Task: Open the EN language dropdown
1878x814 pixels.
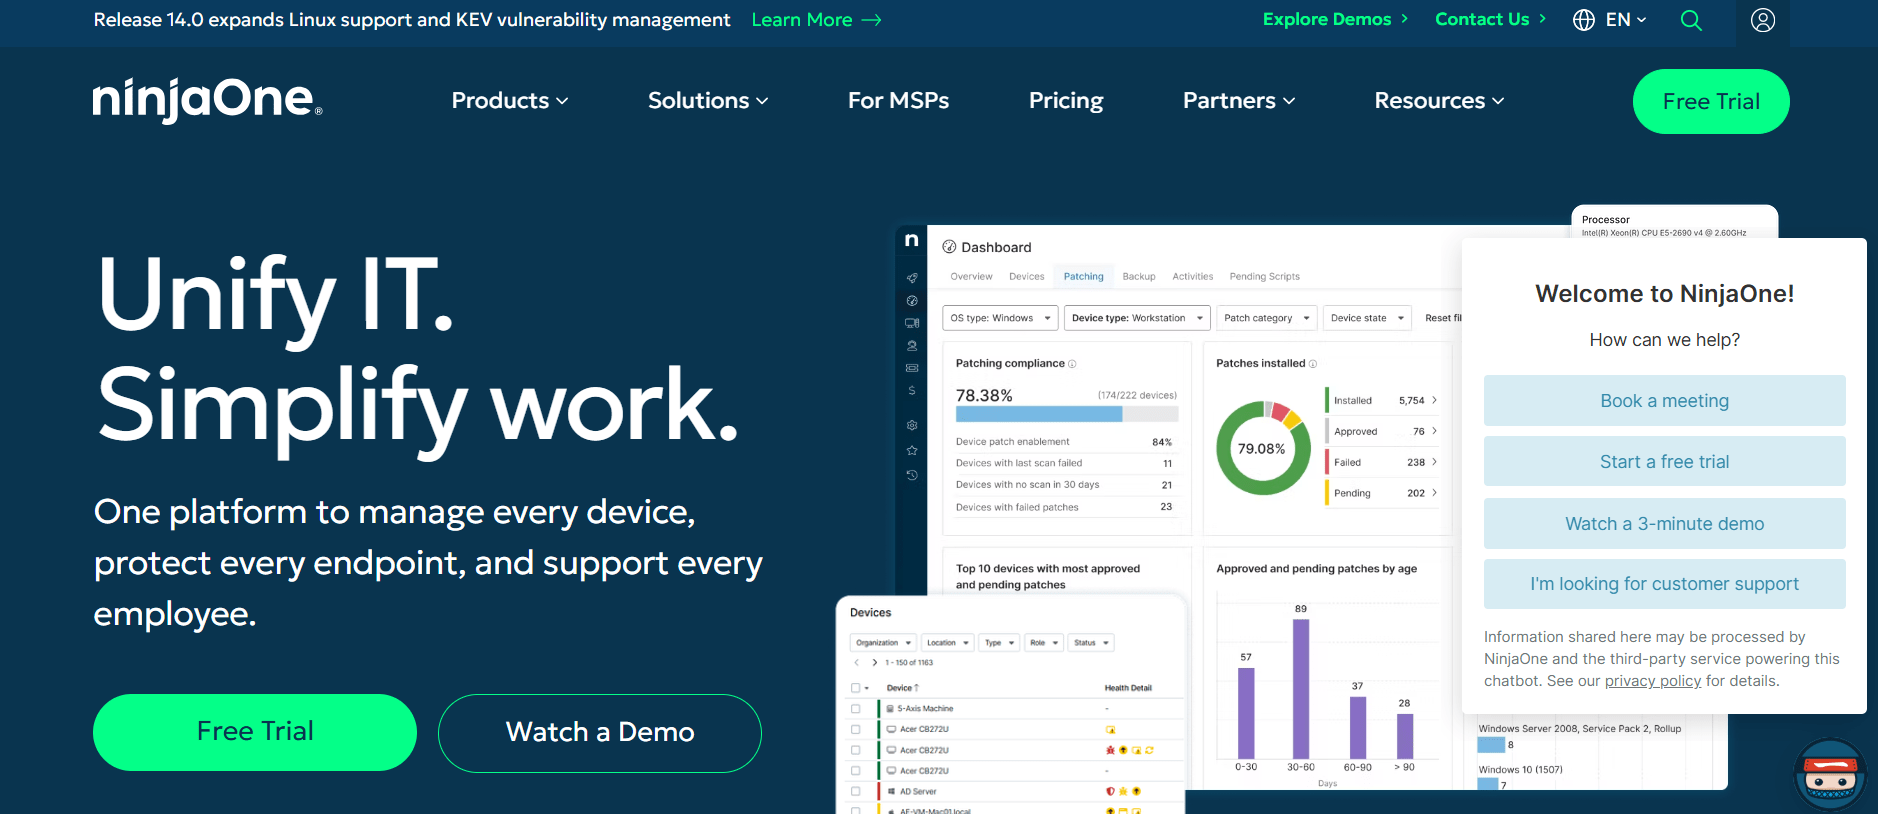Action: point(1610,20)
